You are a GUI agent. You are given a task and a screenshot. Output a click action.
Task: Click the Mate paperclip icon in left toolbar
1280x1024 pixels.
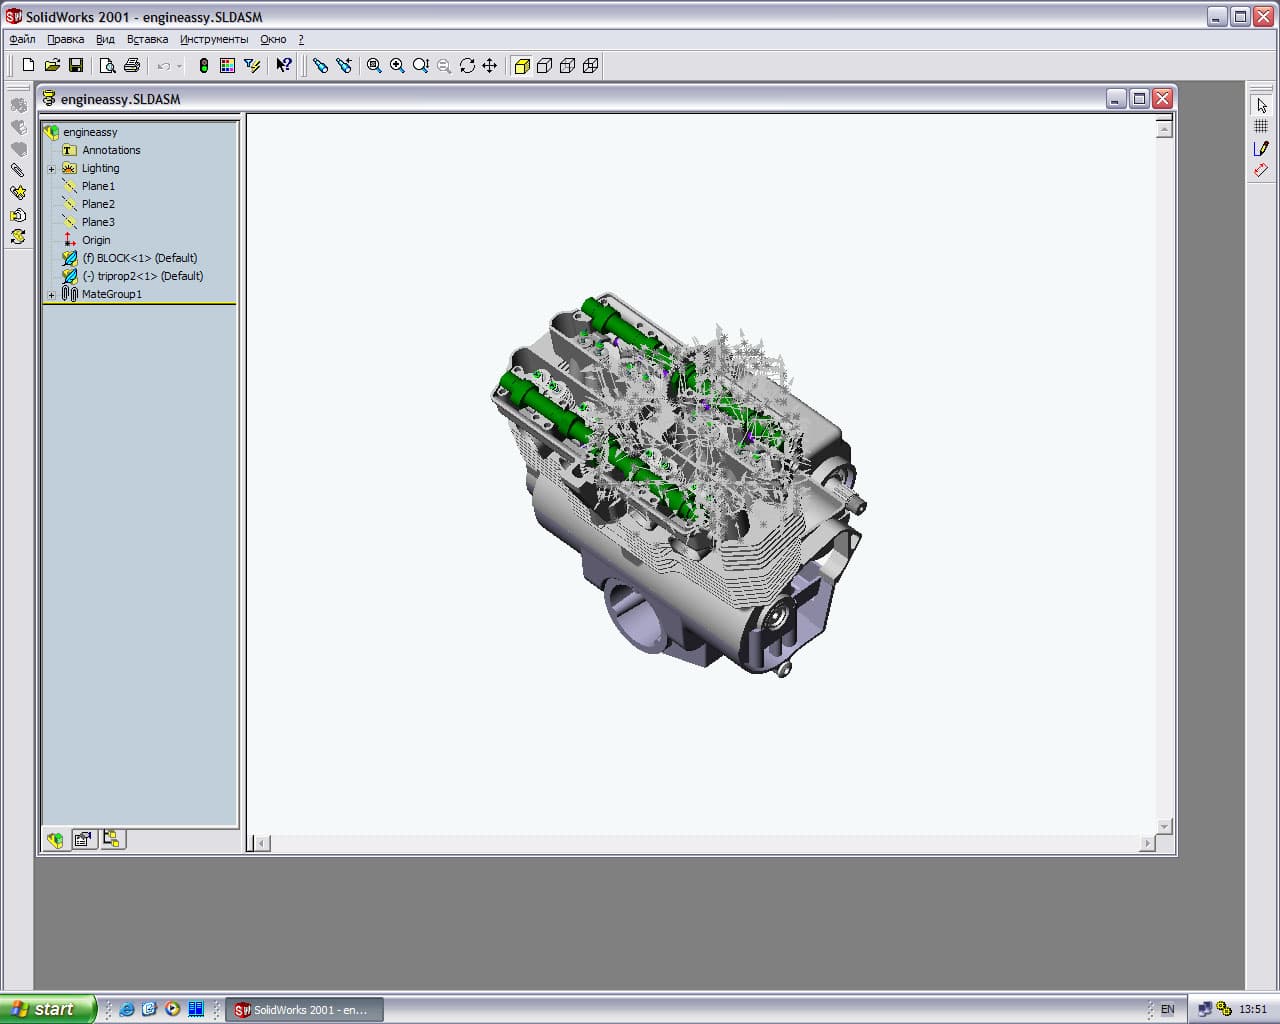pyautogui.click(x=17, y=170)
